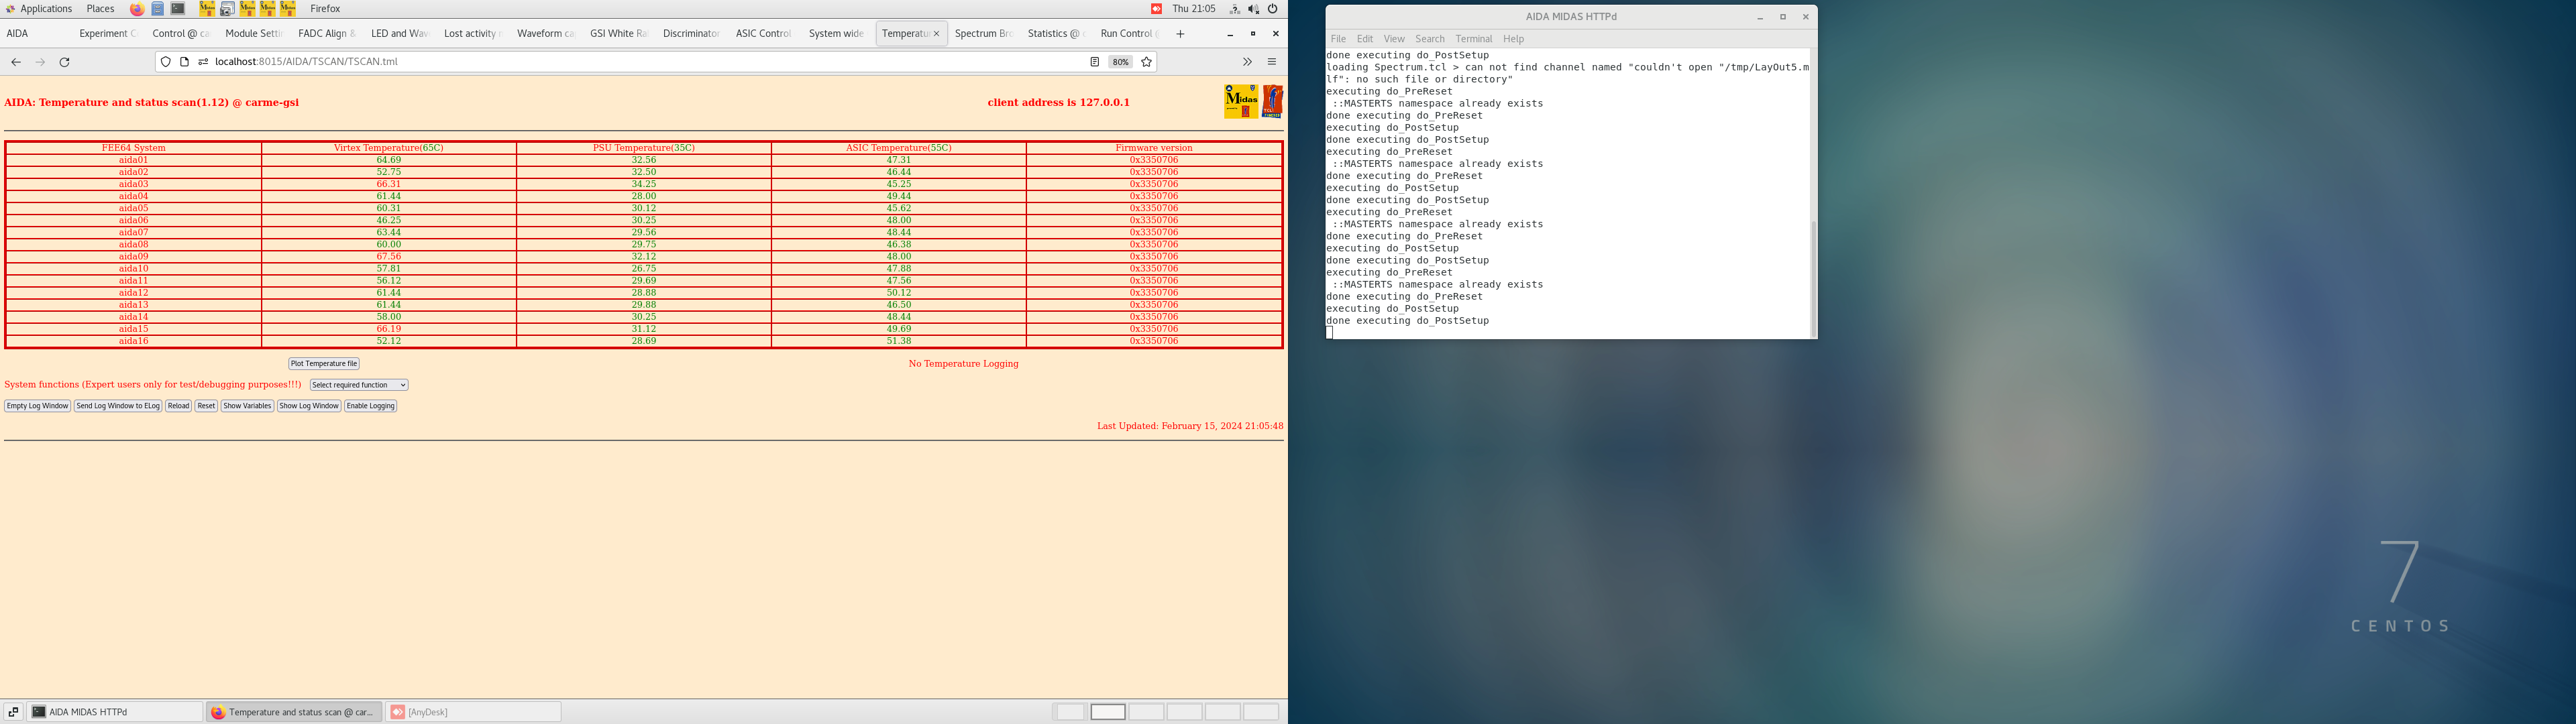Image resolution: width=2576 pixels, height=724 pixels.
Task: Click the reload page icon
Action: pos(65,62)
